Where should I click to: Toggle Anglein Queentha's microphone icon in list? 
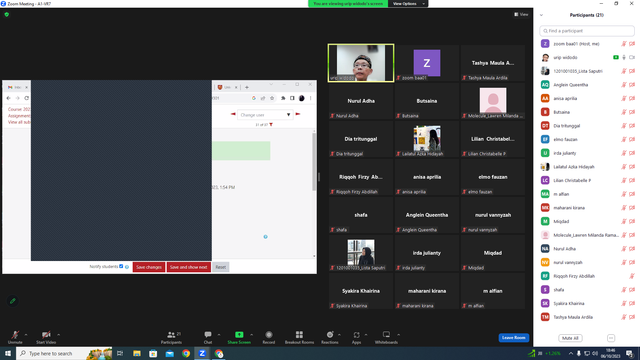point(624,84)
